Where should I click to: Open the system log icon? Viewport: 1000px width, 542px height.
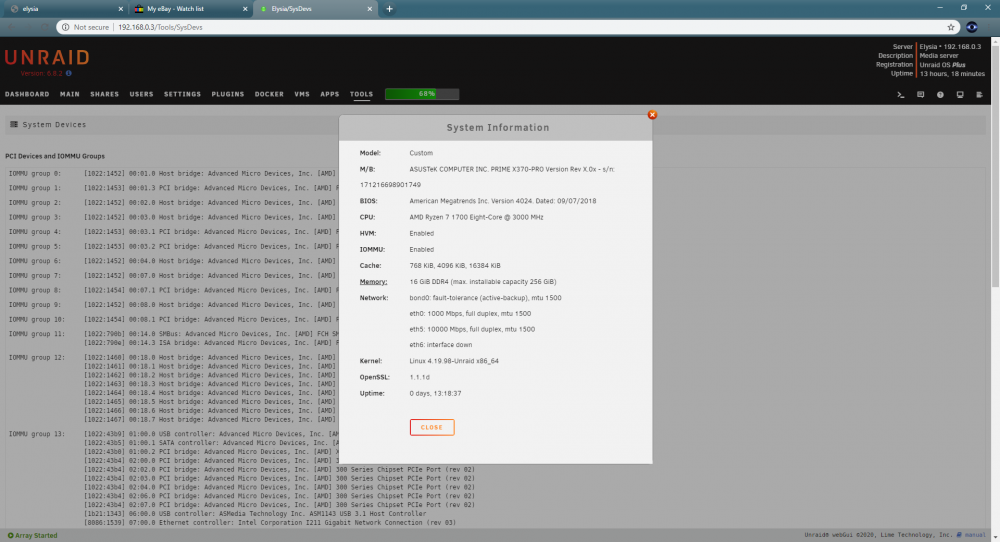(980, 94)
